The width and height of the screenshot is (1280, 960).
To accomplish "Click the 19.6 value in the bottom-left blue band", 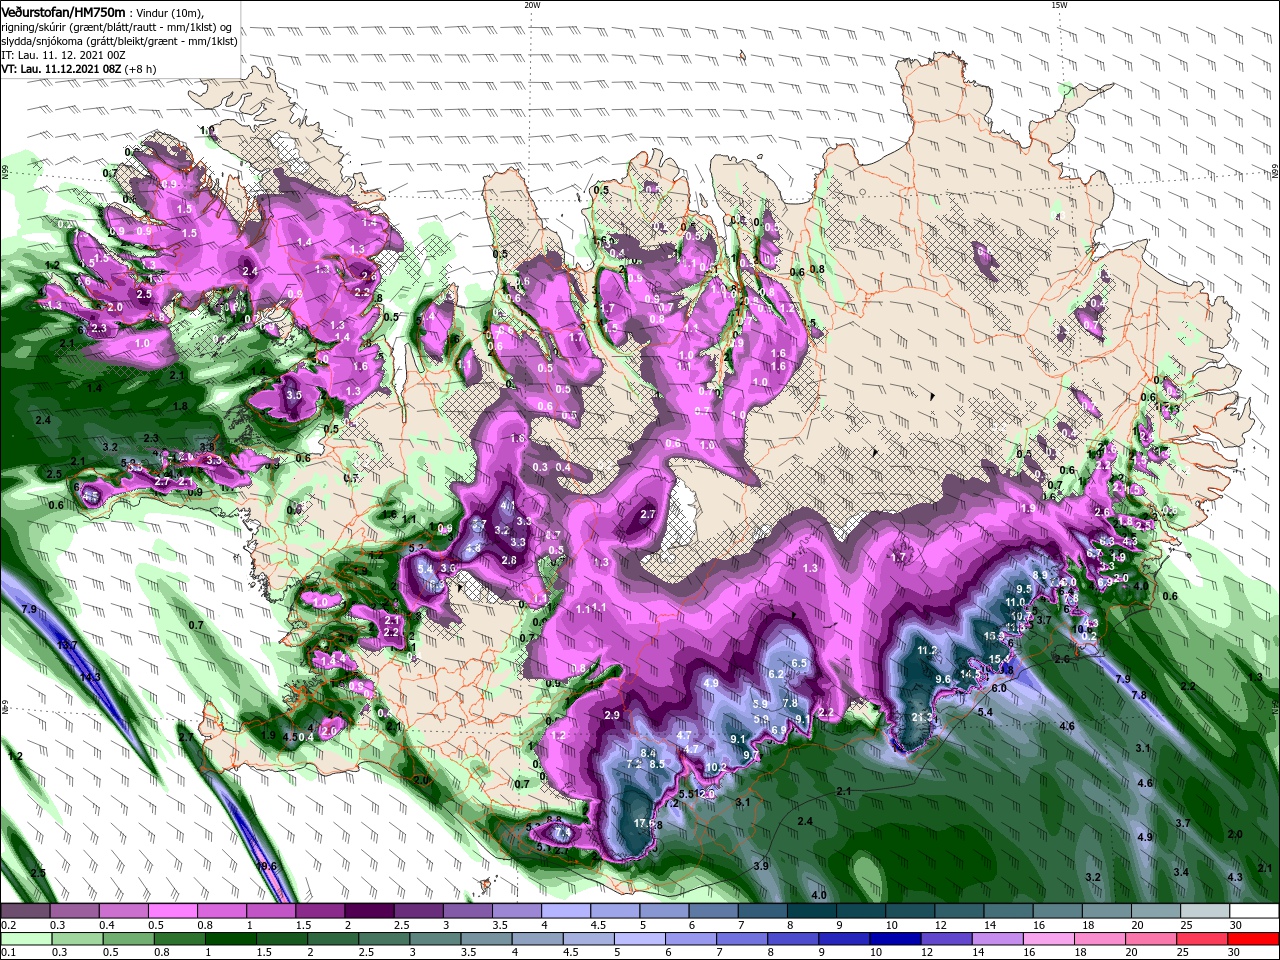I will coord(266,866).
